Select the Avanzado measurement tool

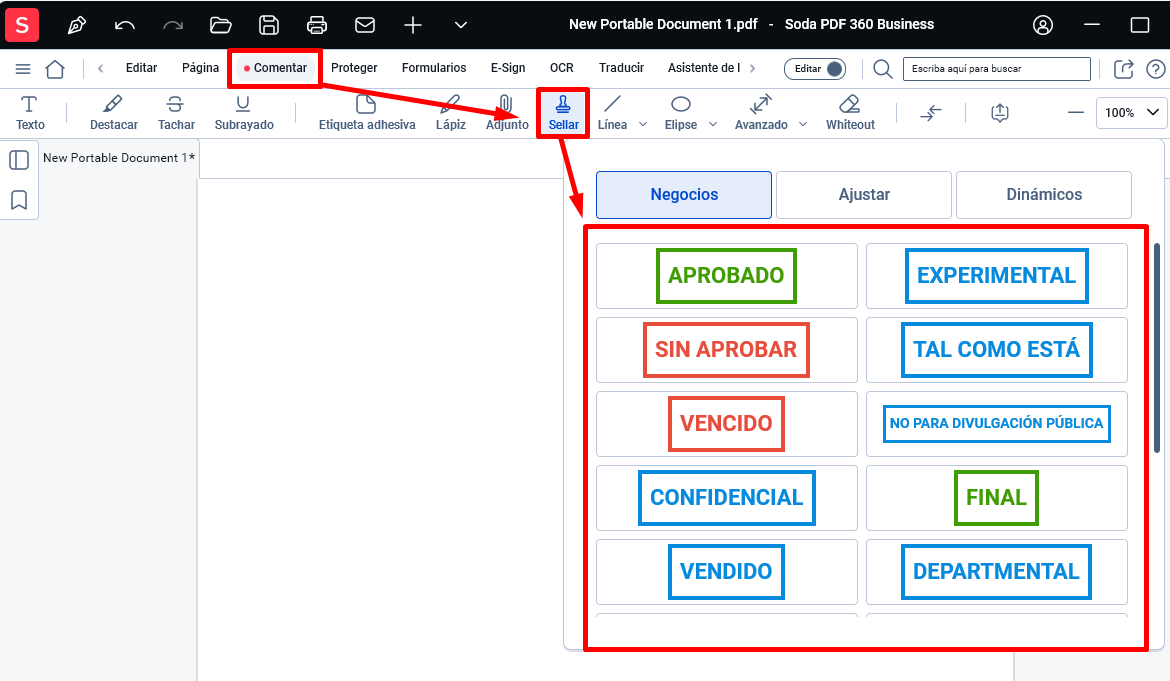click(x=761, y=113)
